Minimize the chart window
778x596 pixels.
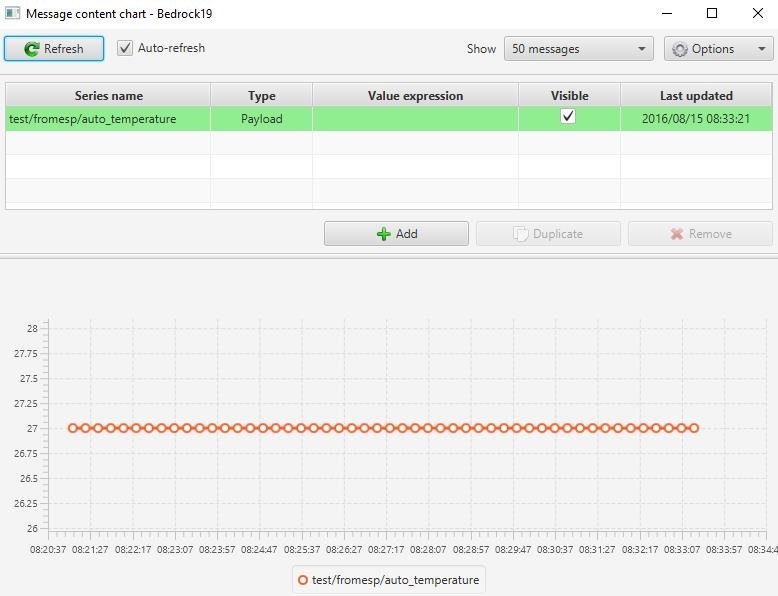(x=666, y=14)
